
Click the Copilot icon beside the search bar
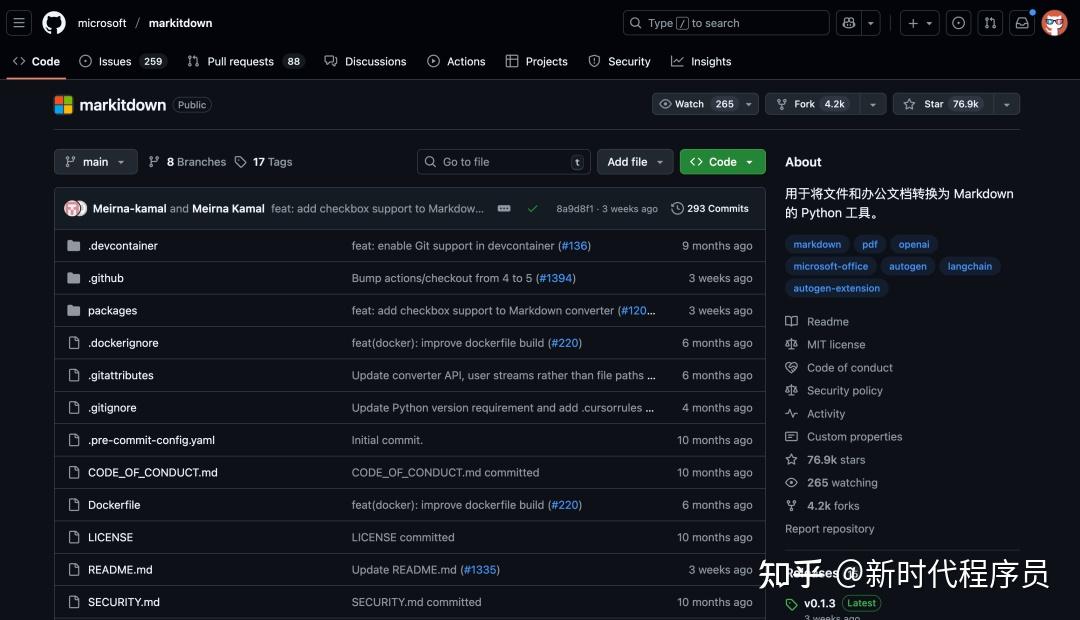(x=848, y=22)
